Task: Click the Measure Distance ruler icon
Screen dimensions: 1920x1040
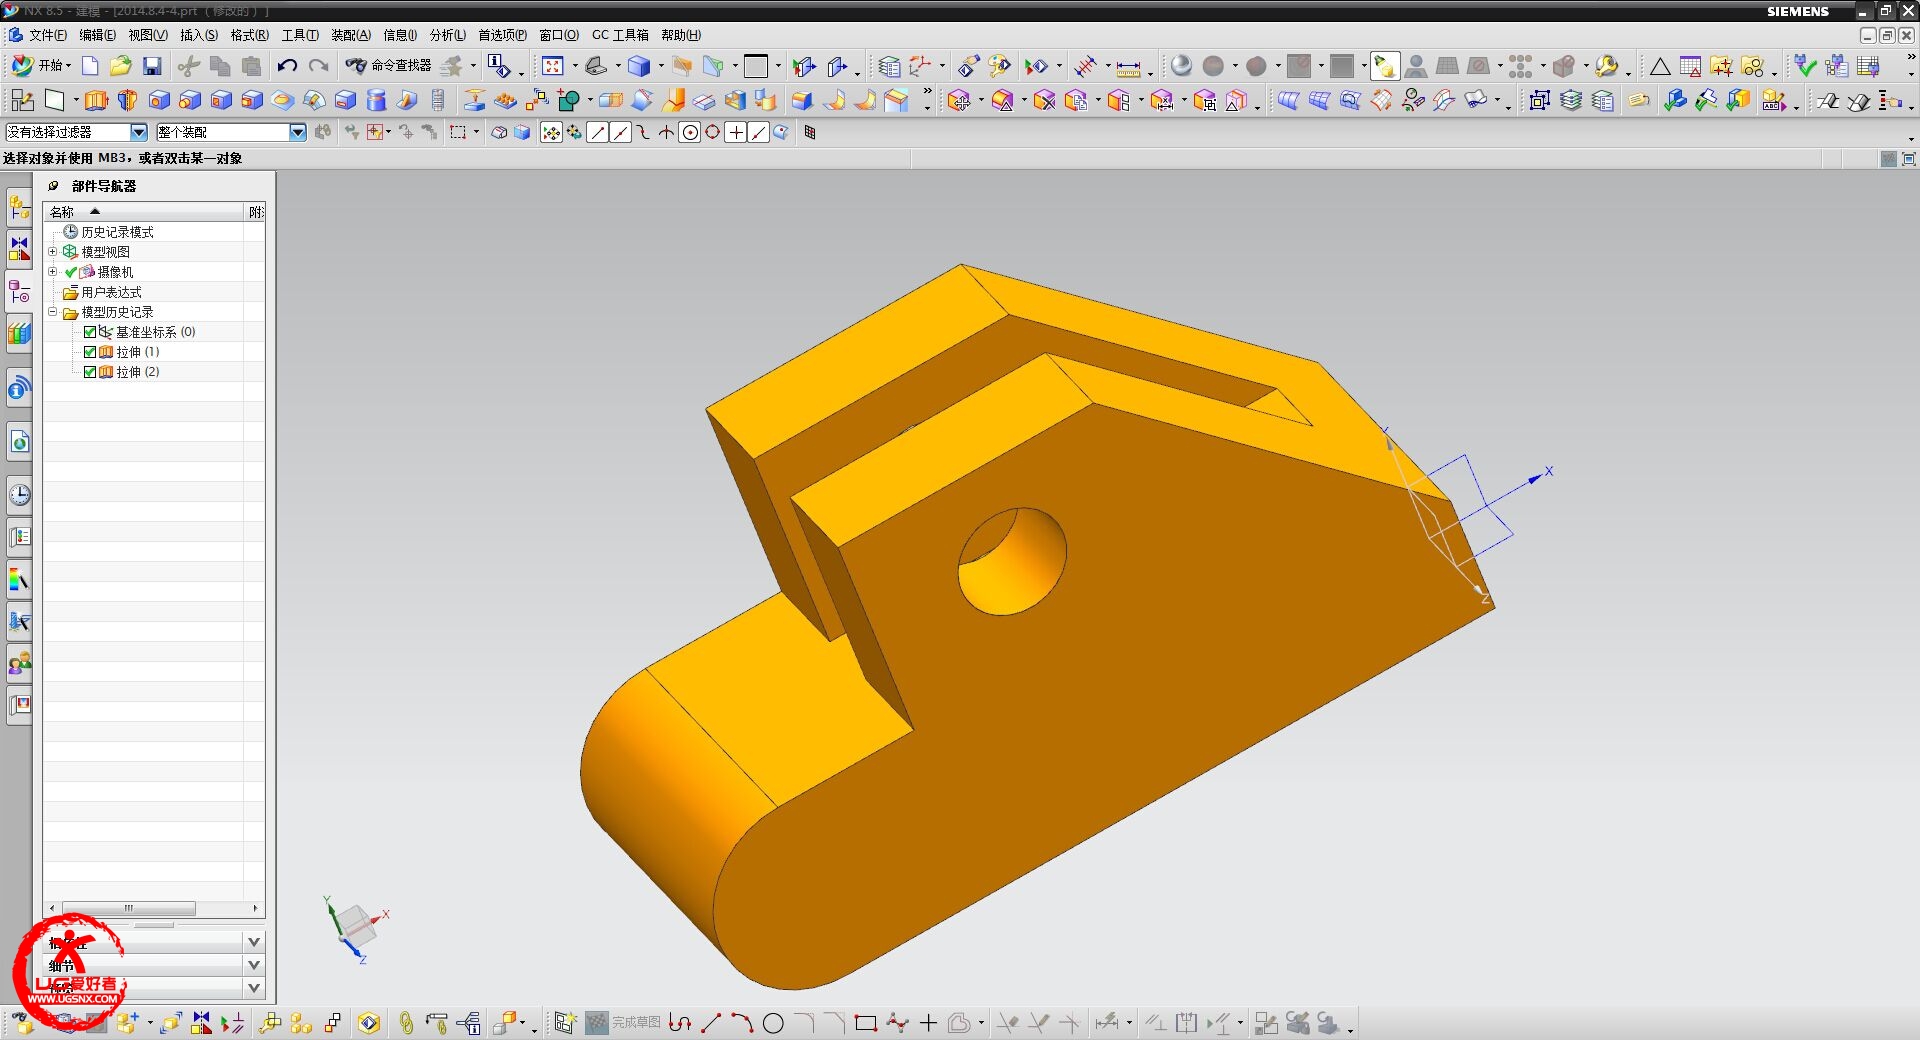Action: pos(1128,67)
